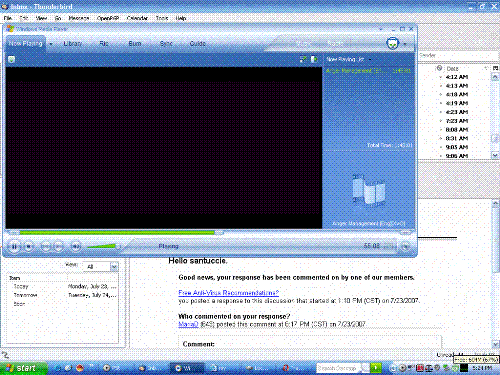The image size is (500, 375).
Task: Select the Today row in calendar pane
Action: 62,287
